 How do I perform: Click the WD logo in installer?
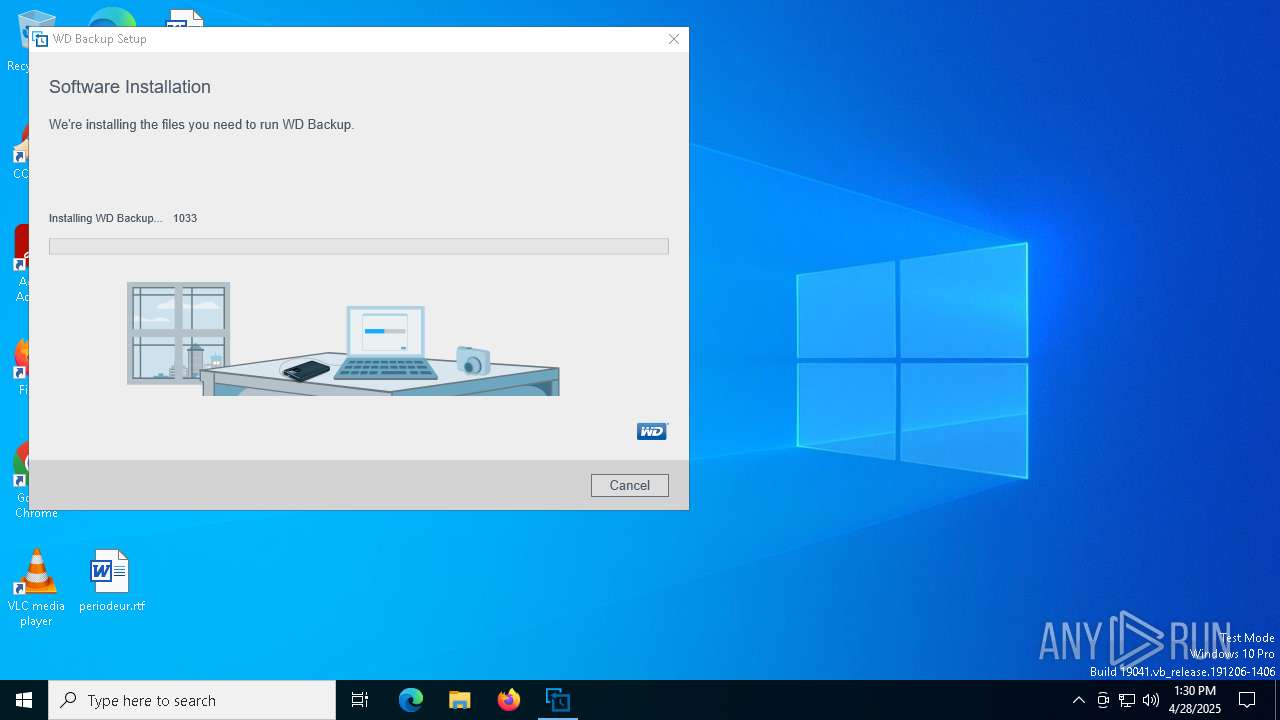(x=652, y=431)
